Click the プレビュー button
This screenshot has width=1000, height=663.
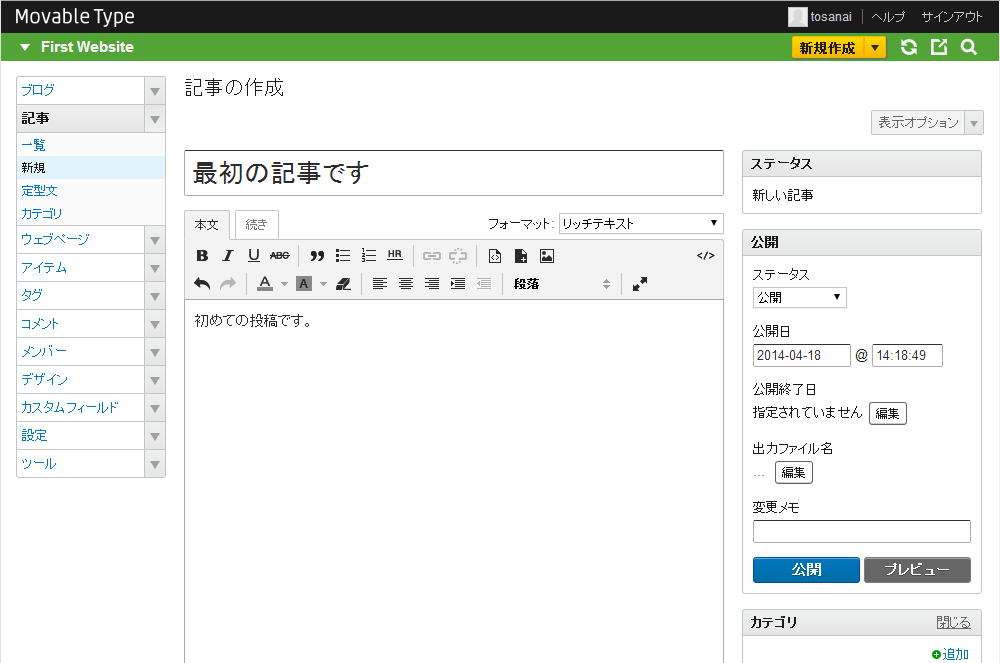pos(917,569)
